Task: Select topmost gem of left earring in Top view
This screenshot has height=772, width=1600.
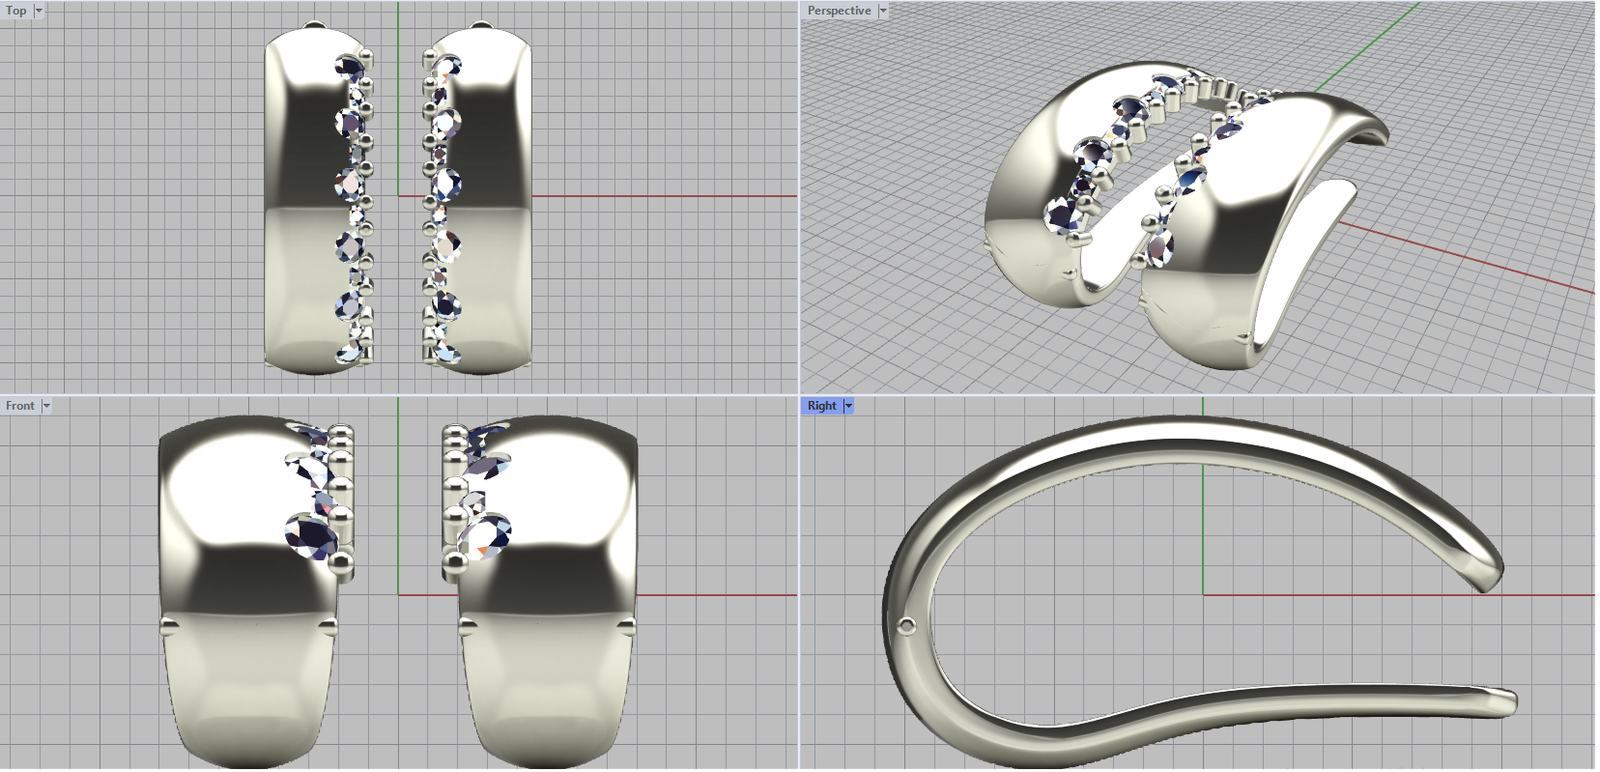Action: click(x=349, y=67)
